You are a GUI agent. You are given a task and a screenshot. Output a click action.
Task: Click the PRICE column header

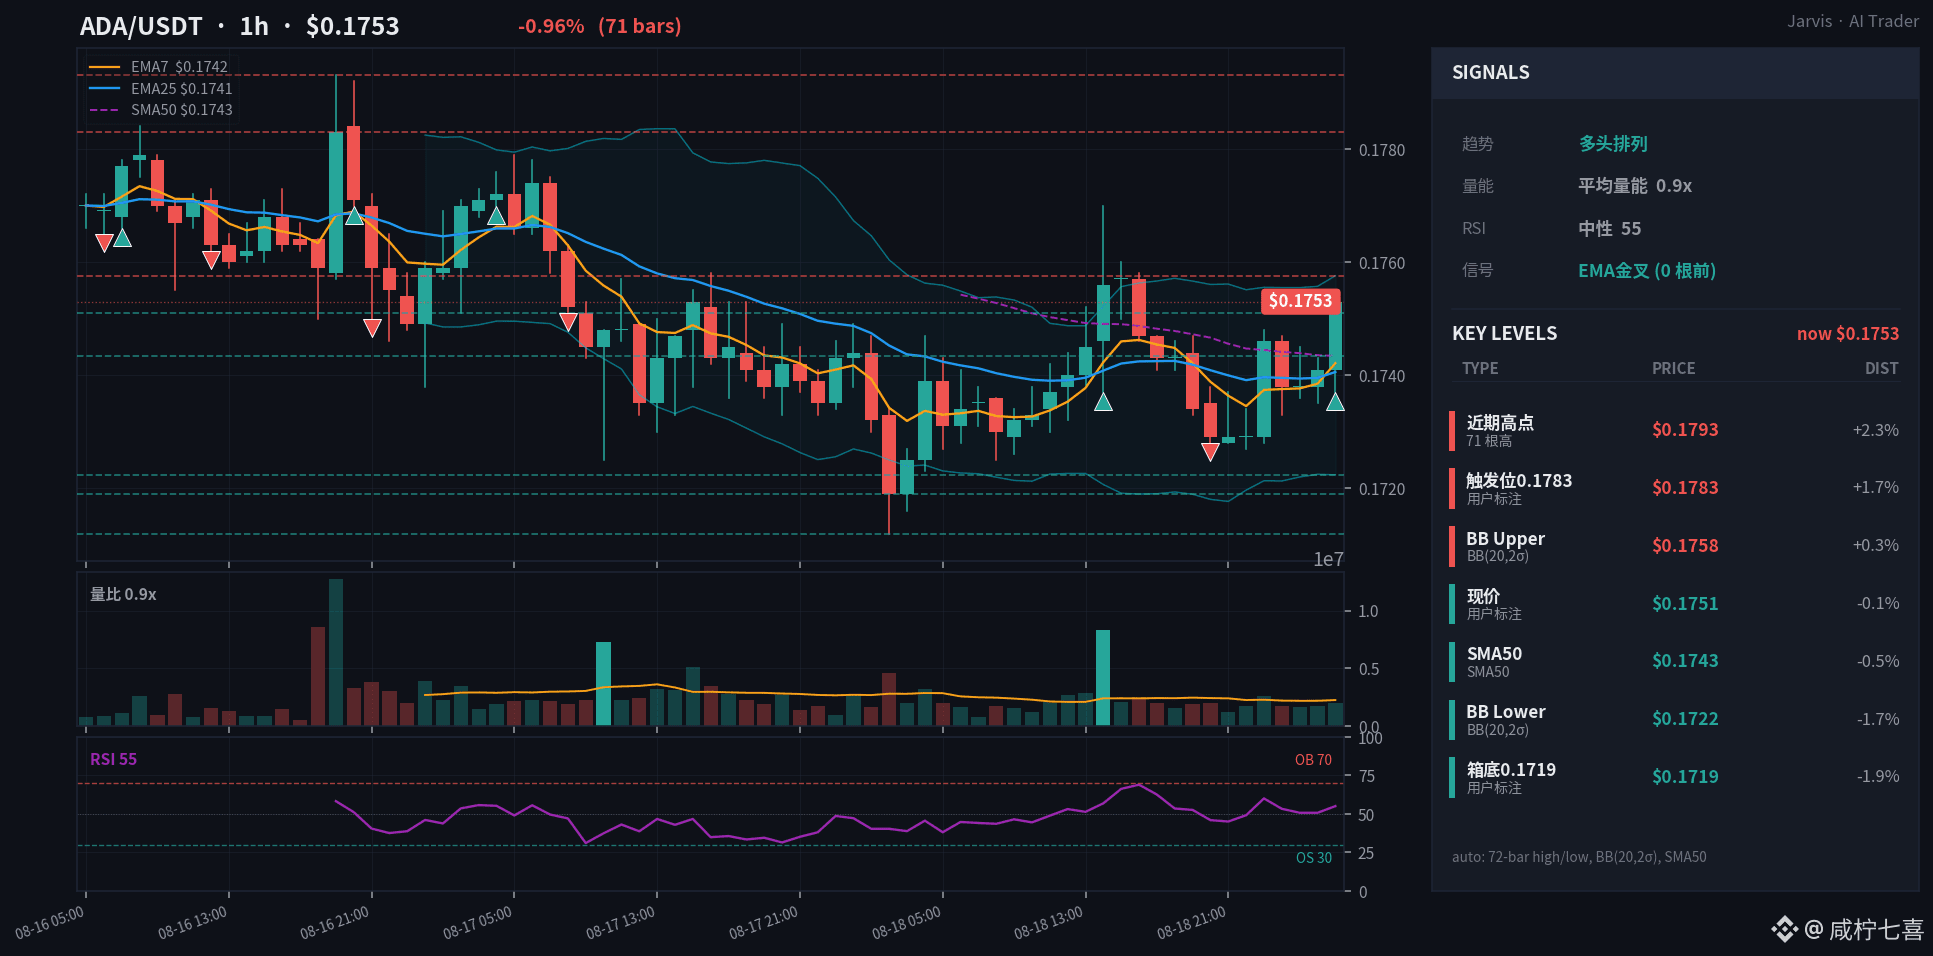1673,368
